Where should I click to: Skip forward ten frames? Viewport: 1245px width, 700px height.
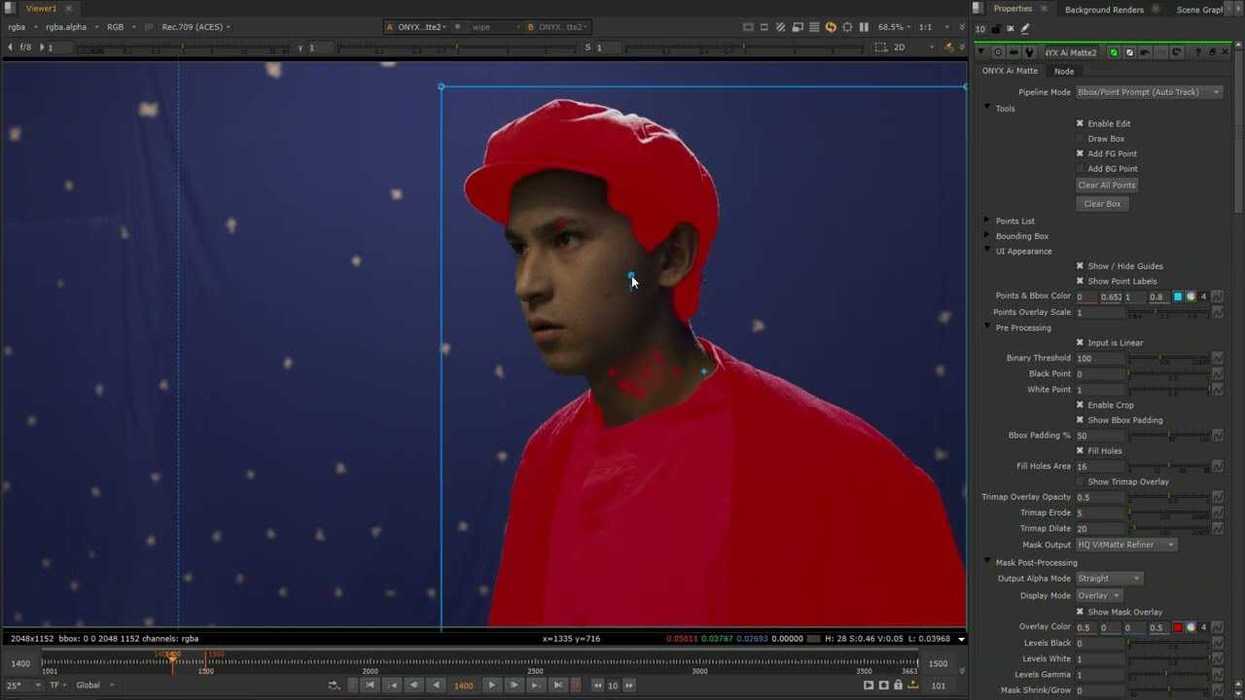[x=629, y=685]
